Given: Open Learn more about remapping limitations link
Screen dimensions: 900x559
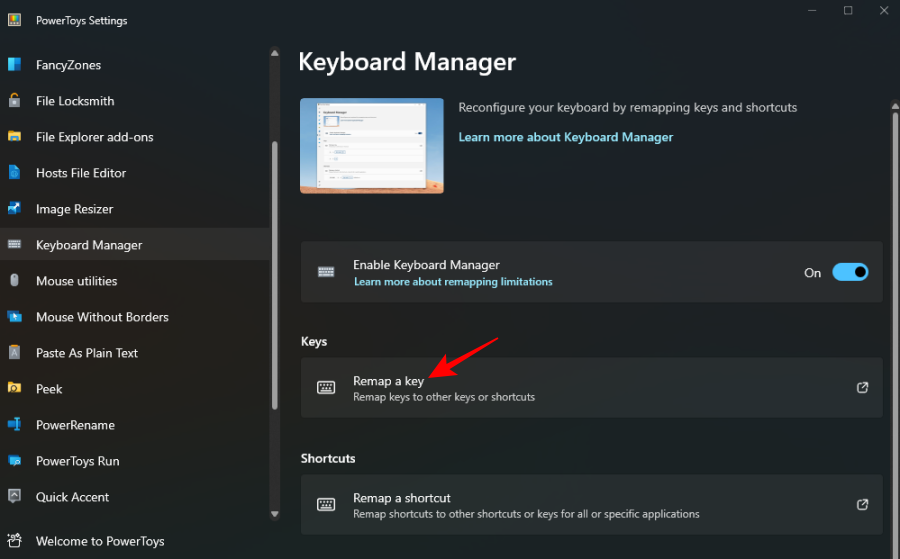Looking at the screenshot, I should pyautogui.click(x=453, y=282).
